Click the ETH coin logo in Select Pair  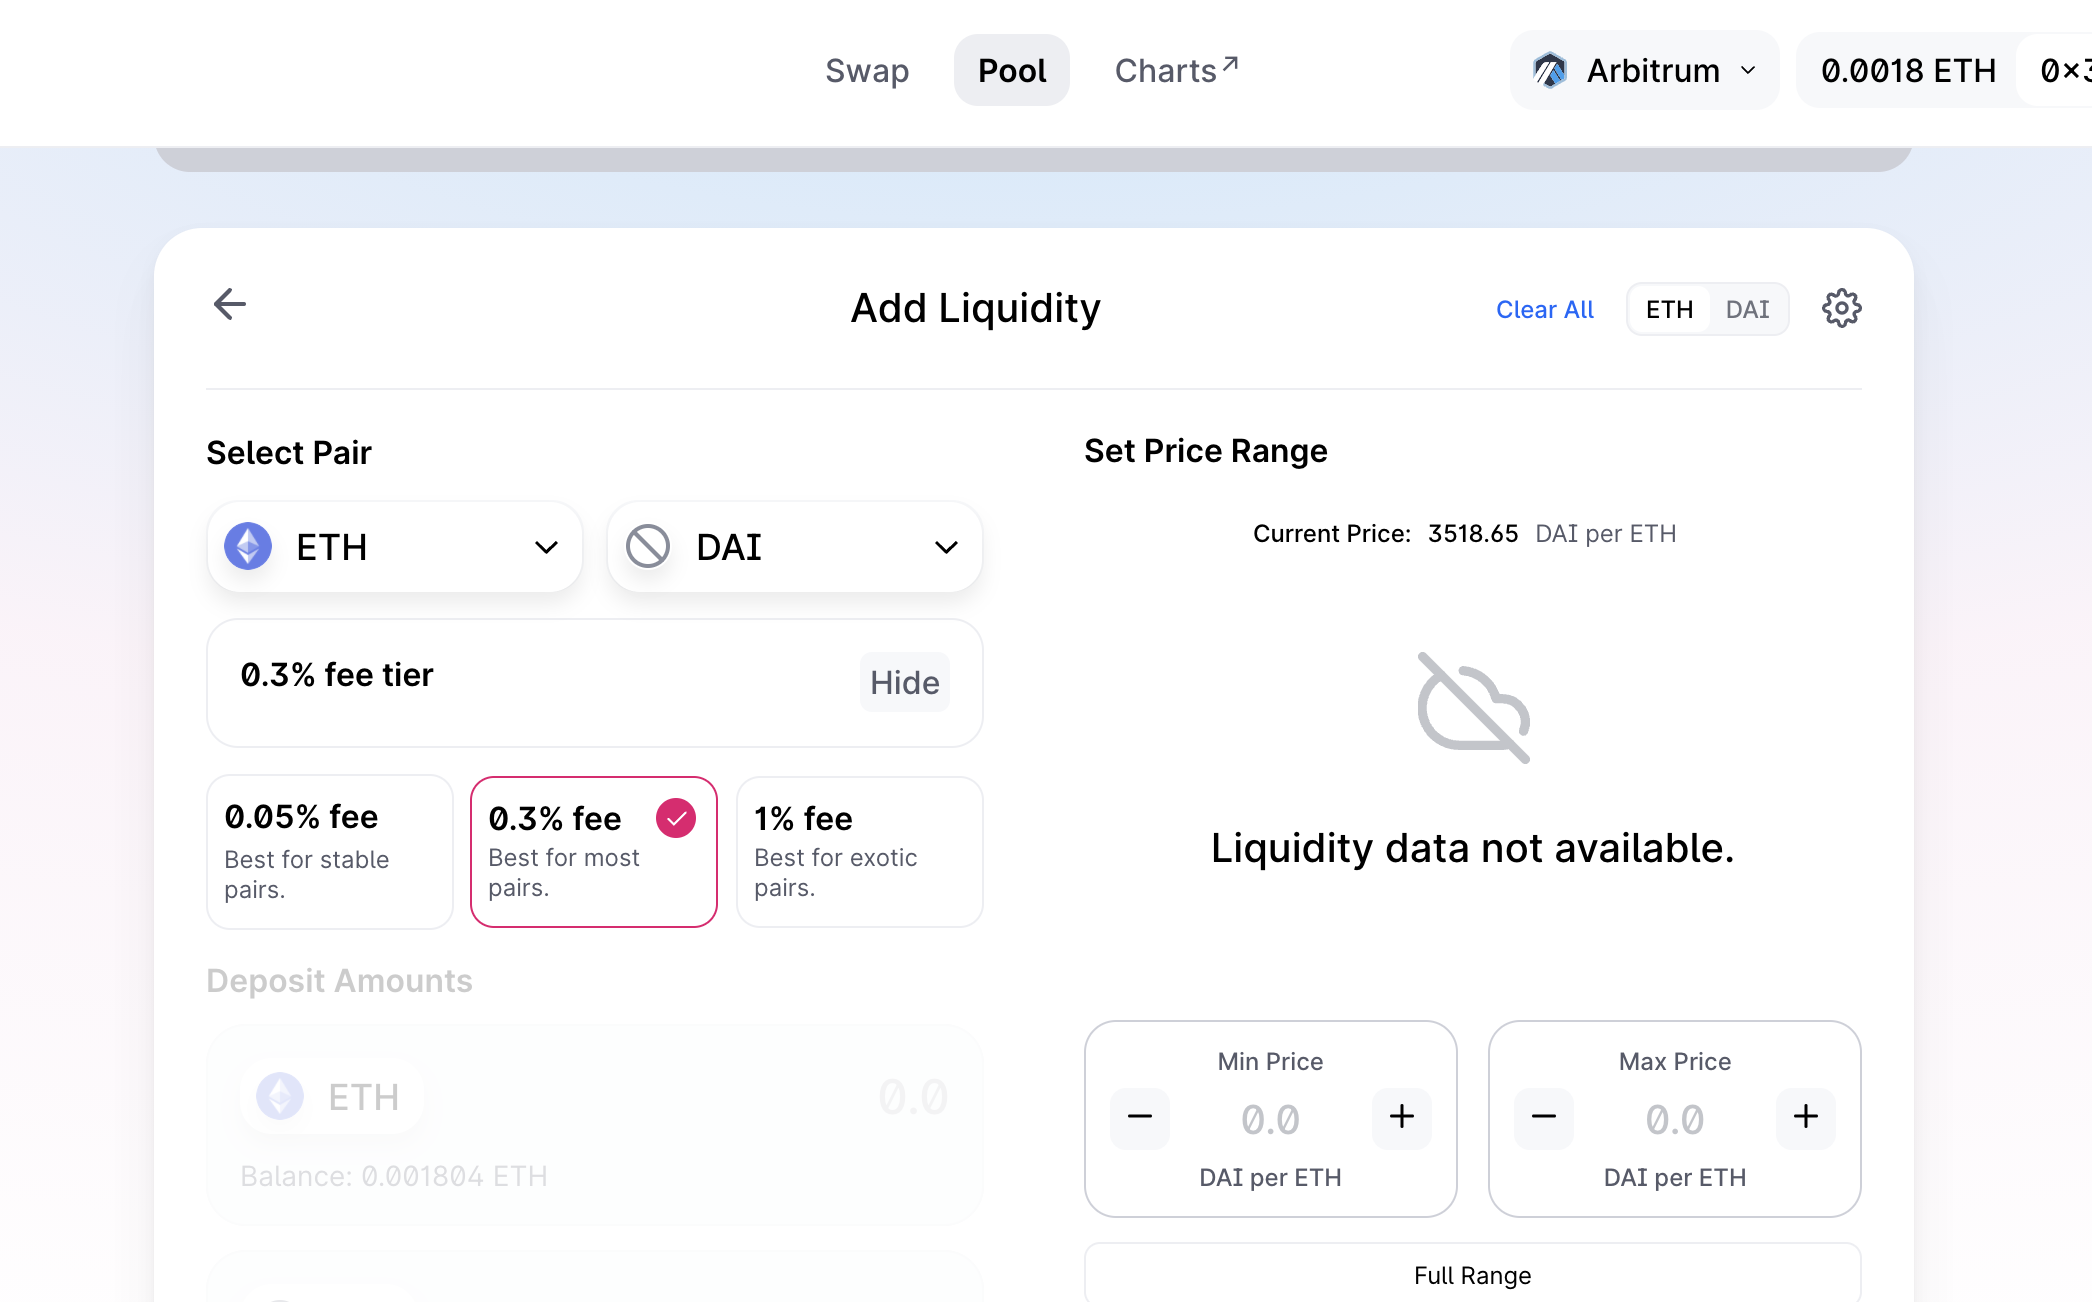[x=248, y=547]
